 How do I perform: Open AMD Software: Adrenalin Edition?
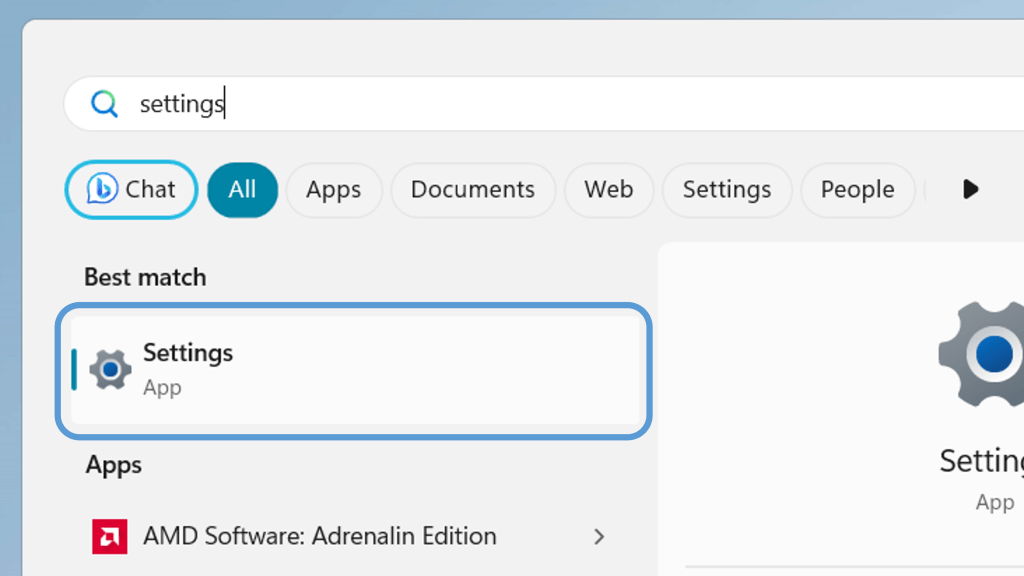pos(319,537)
